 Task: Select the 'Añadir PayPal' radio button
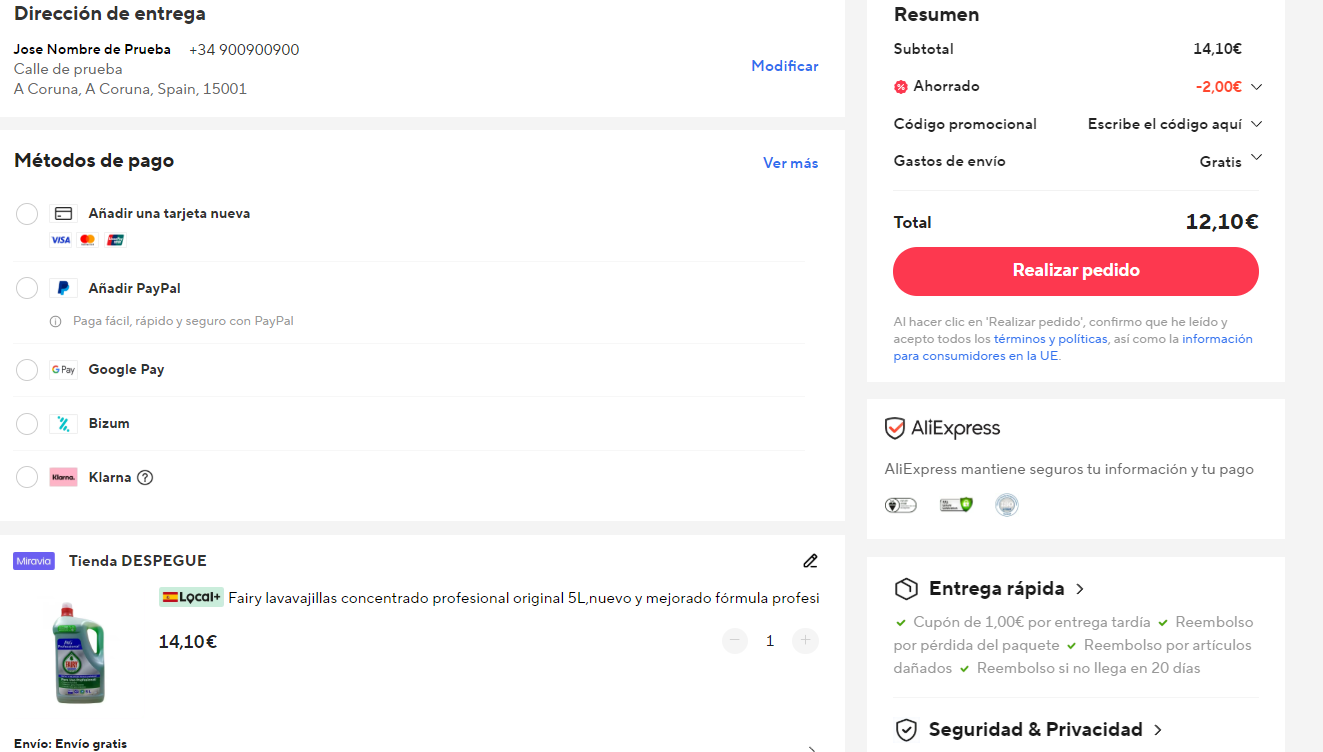coord(27,289)
